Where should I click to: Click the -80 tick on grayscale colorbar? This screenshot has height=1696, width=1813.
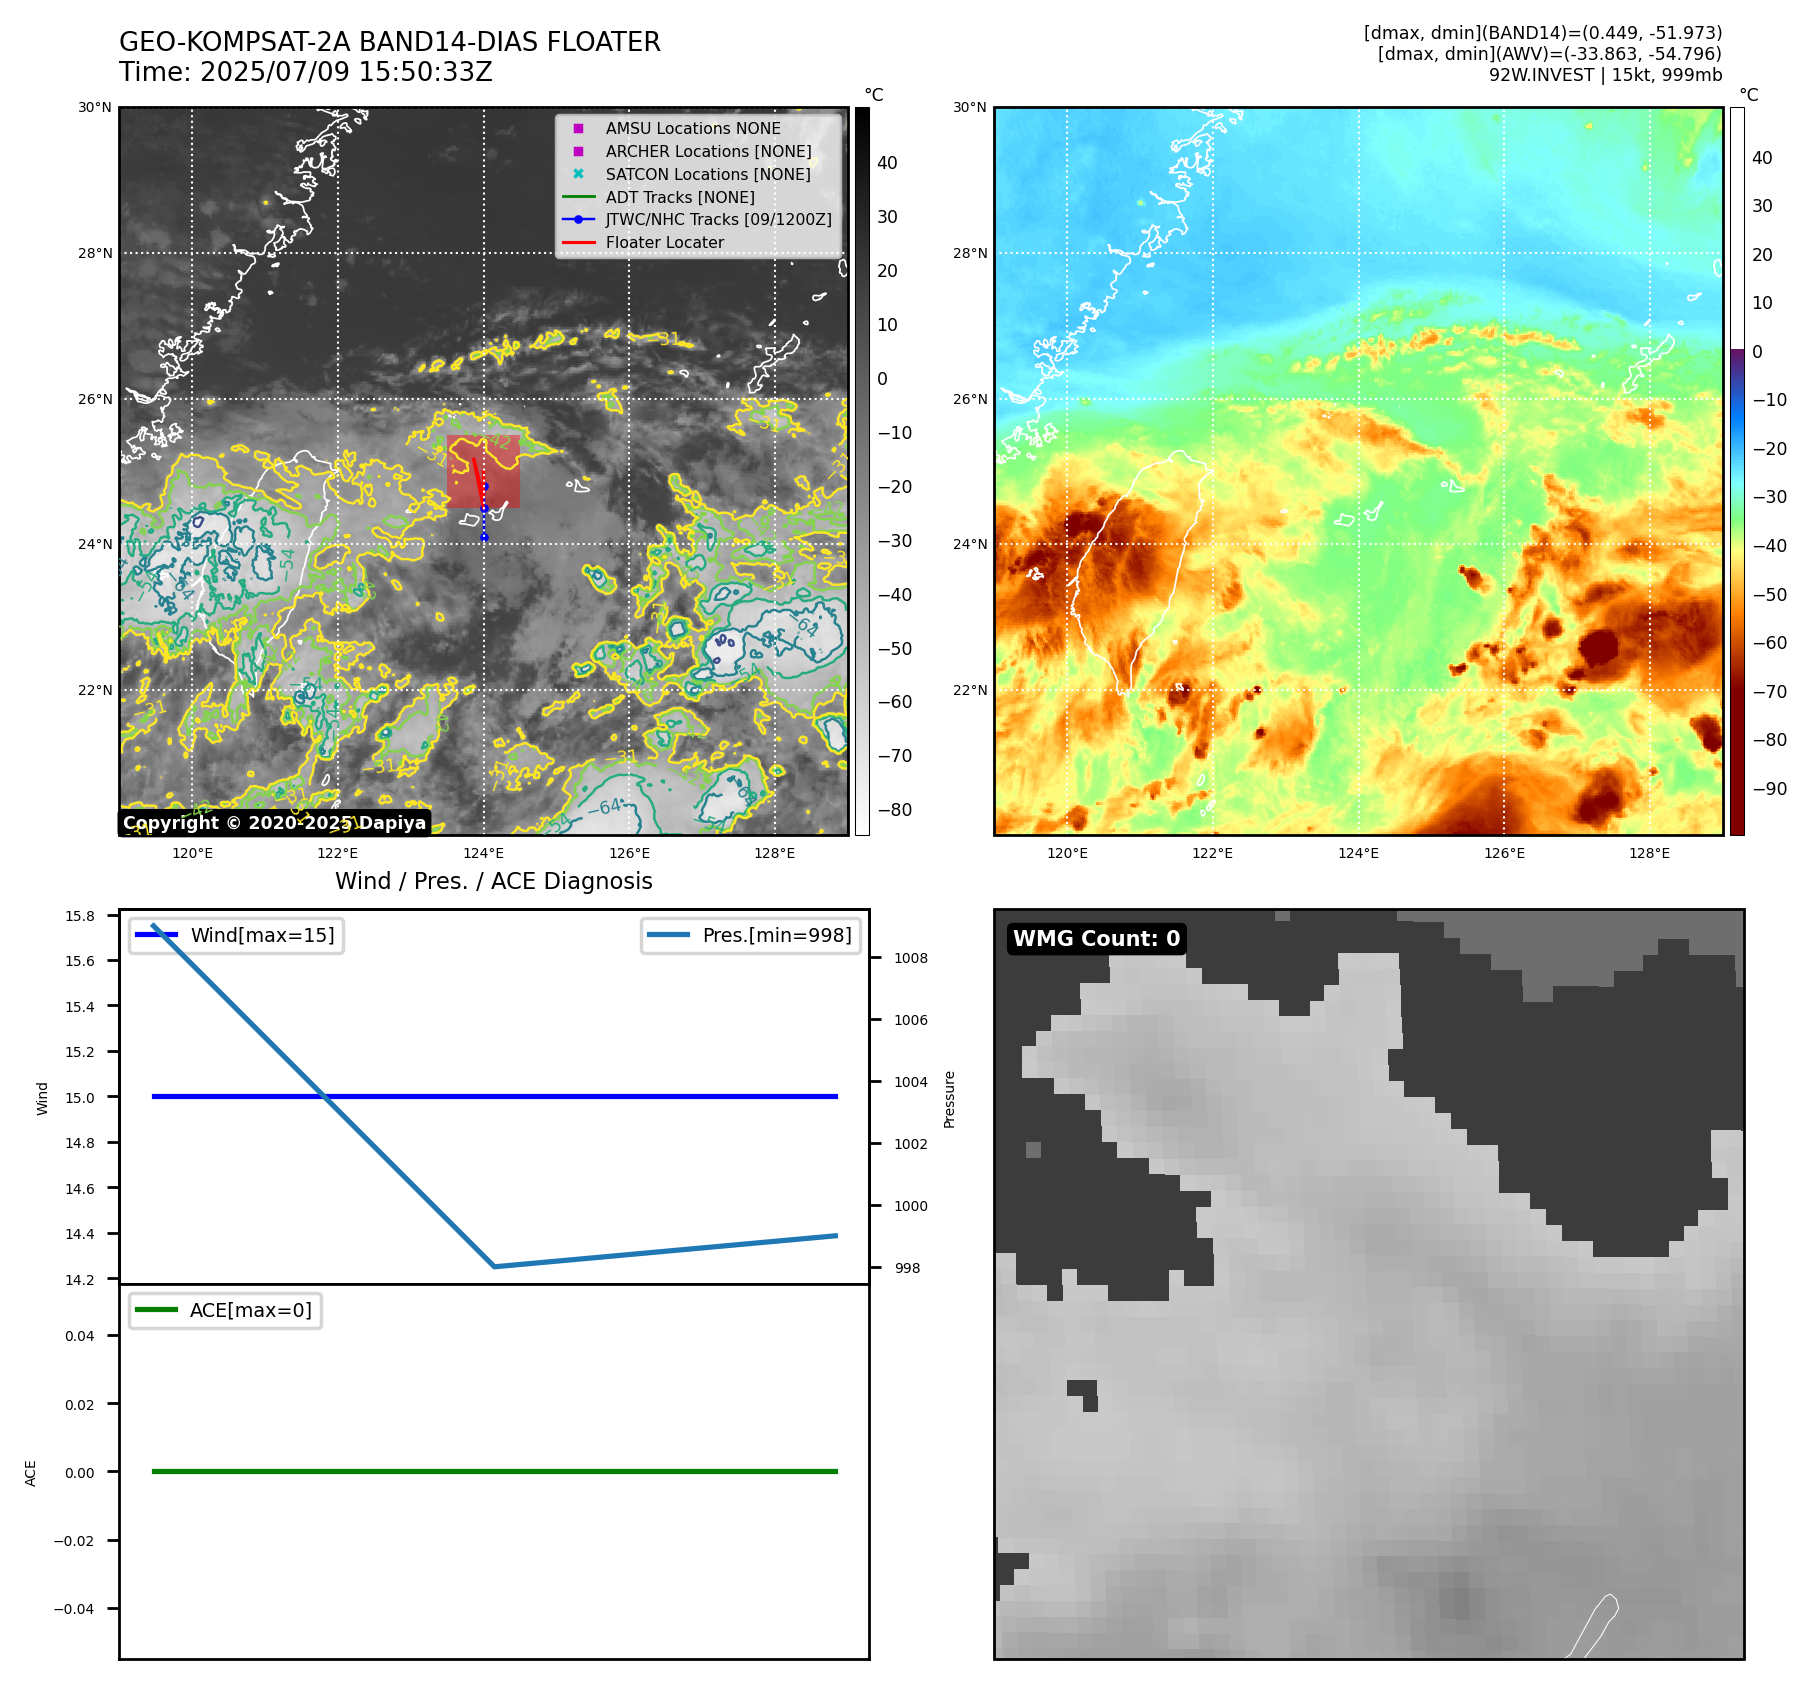click(x=895, y=810)
